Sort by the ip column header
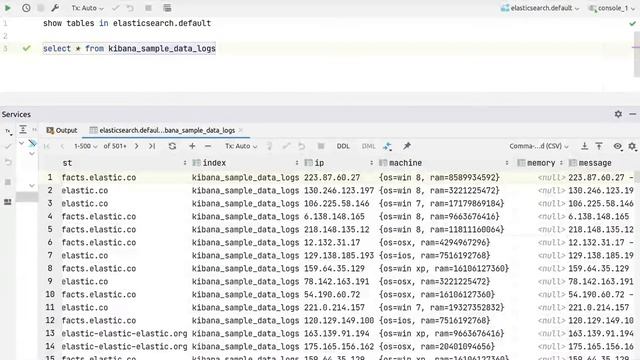 coord(339,163)
